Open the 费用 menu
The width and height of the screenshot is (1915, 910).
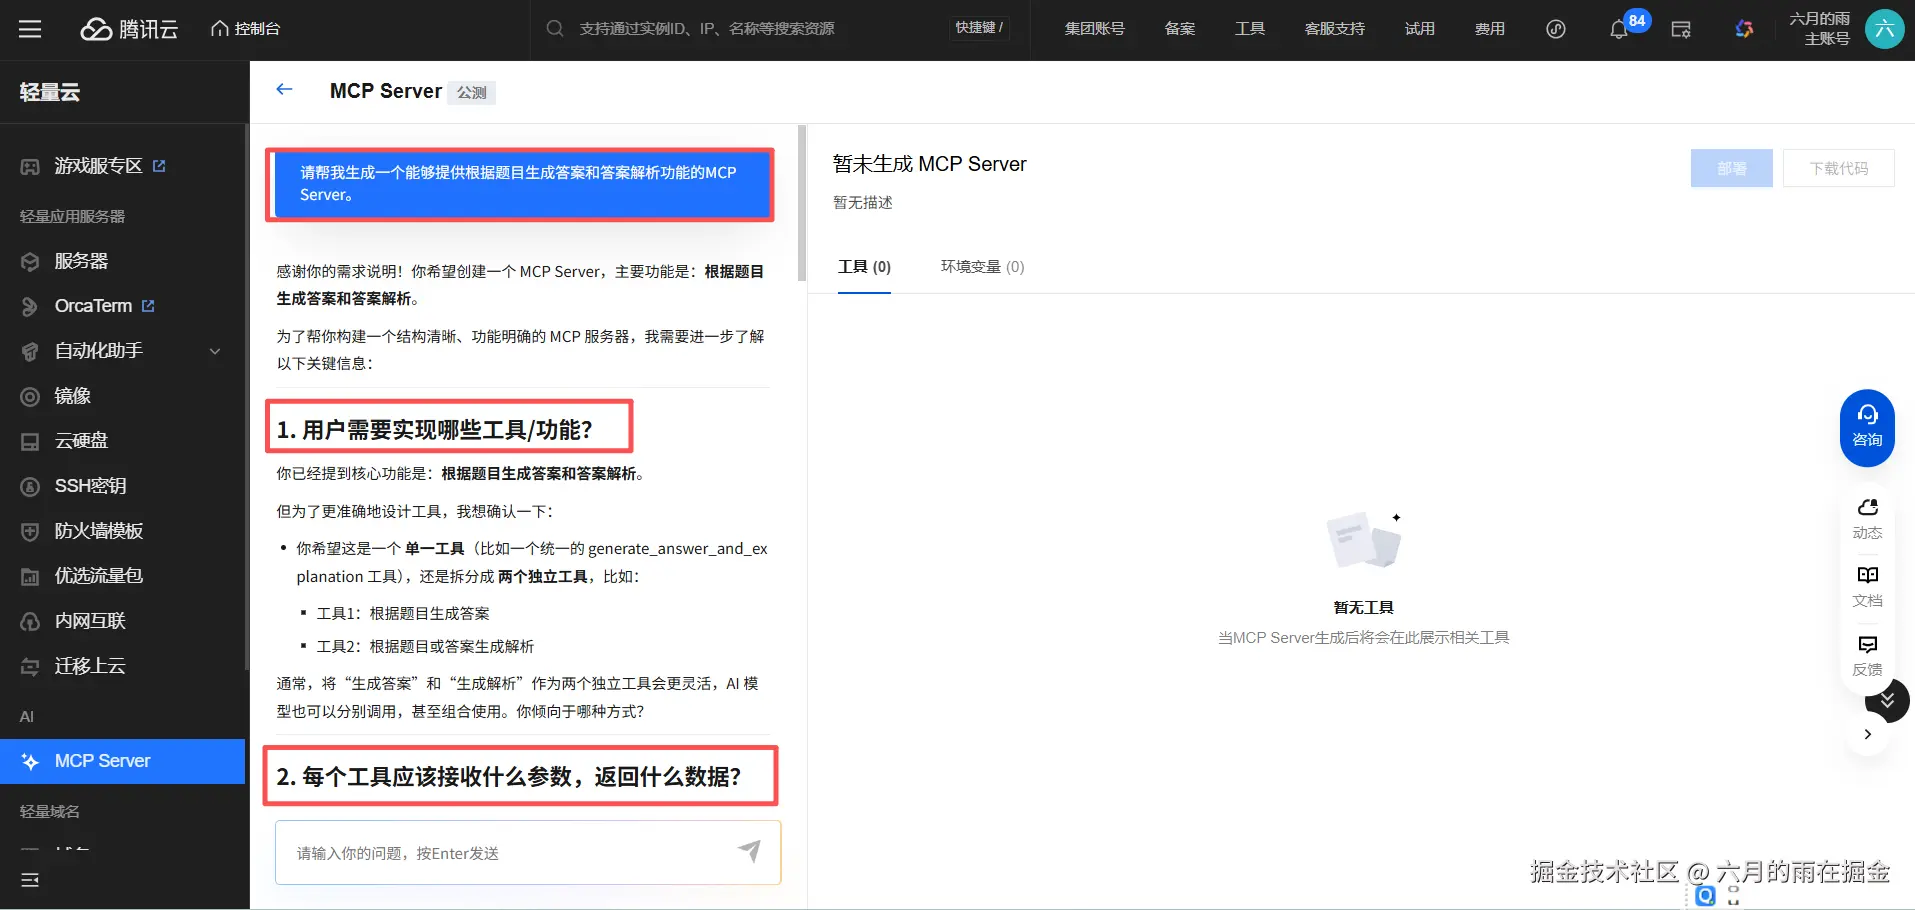click(1489, 29)
